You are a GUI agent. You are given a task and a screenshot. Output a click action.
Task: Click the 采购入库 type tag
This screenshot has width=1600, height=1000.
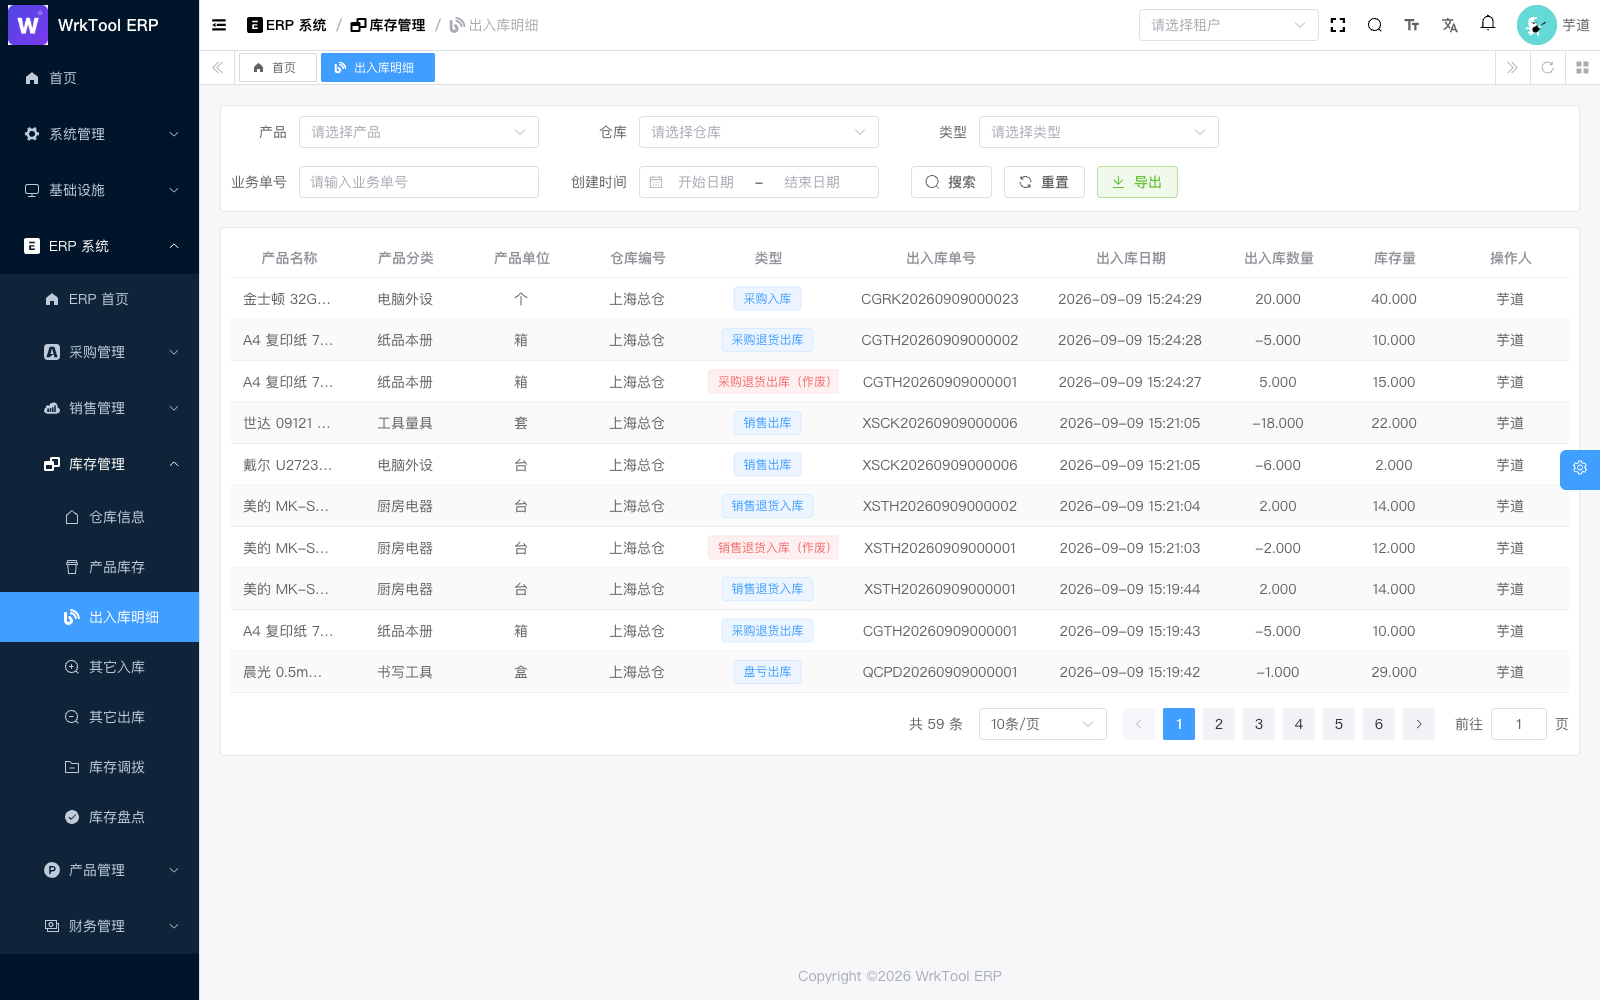point(767,299)
